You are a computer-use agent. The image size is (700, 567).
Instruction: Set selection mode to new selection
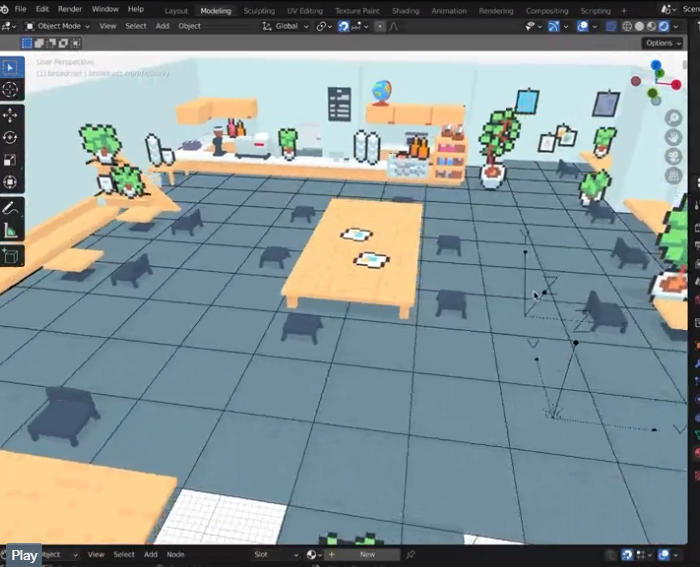click(27, 43)
